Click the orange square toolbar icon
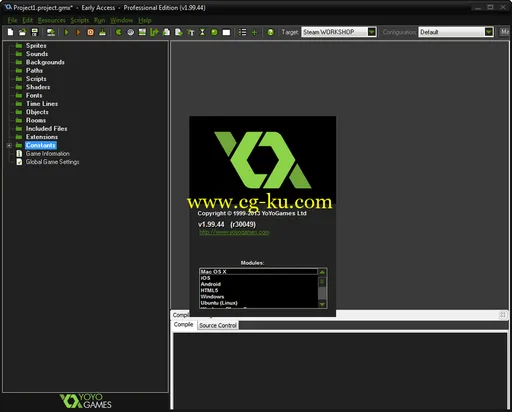Viewport: 512px width, 412px height. tap(90, 32)
